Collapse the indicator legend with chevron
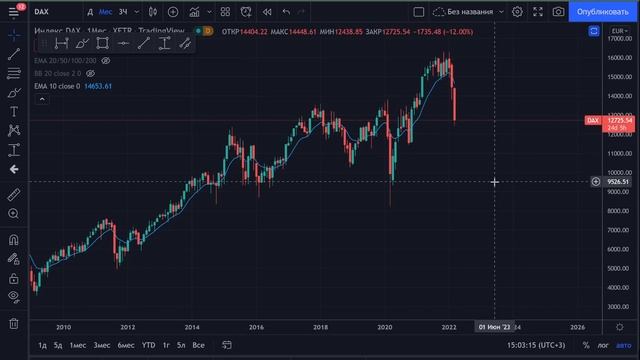This screenshot has width=640, height=360. (x=42, y=99)
